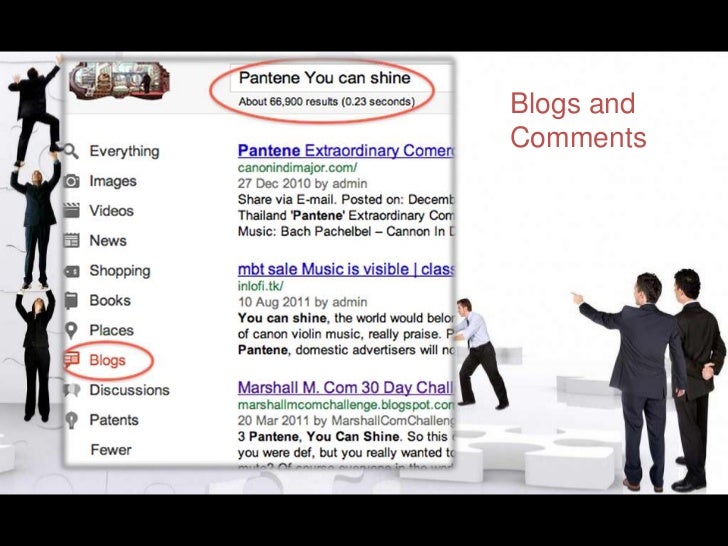Switch to Shopping results
The width and height of the screenshot is (728, 546).
pos(120,271)
